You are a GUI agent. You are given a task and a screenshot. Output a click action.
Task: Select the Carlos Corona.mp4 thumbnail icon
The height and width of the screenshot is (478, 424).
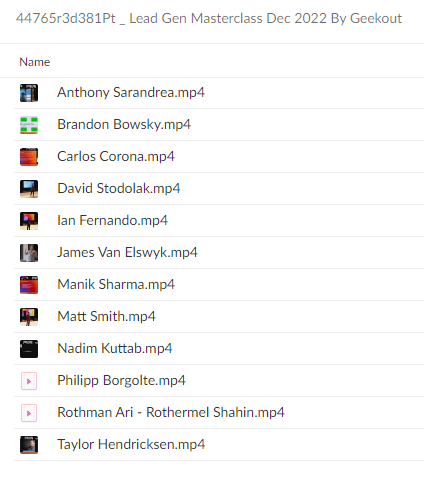(29, 157)
